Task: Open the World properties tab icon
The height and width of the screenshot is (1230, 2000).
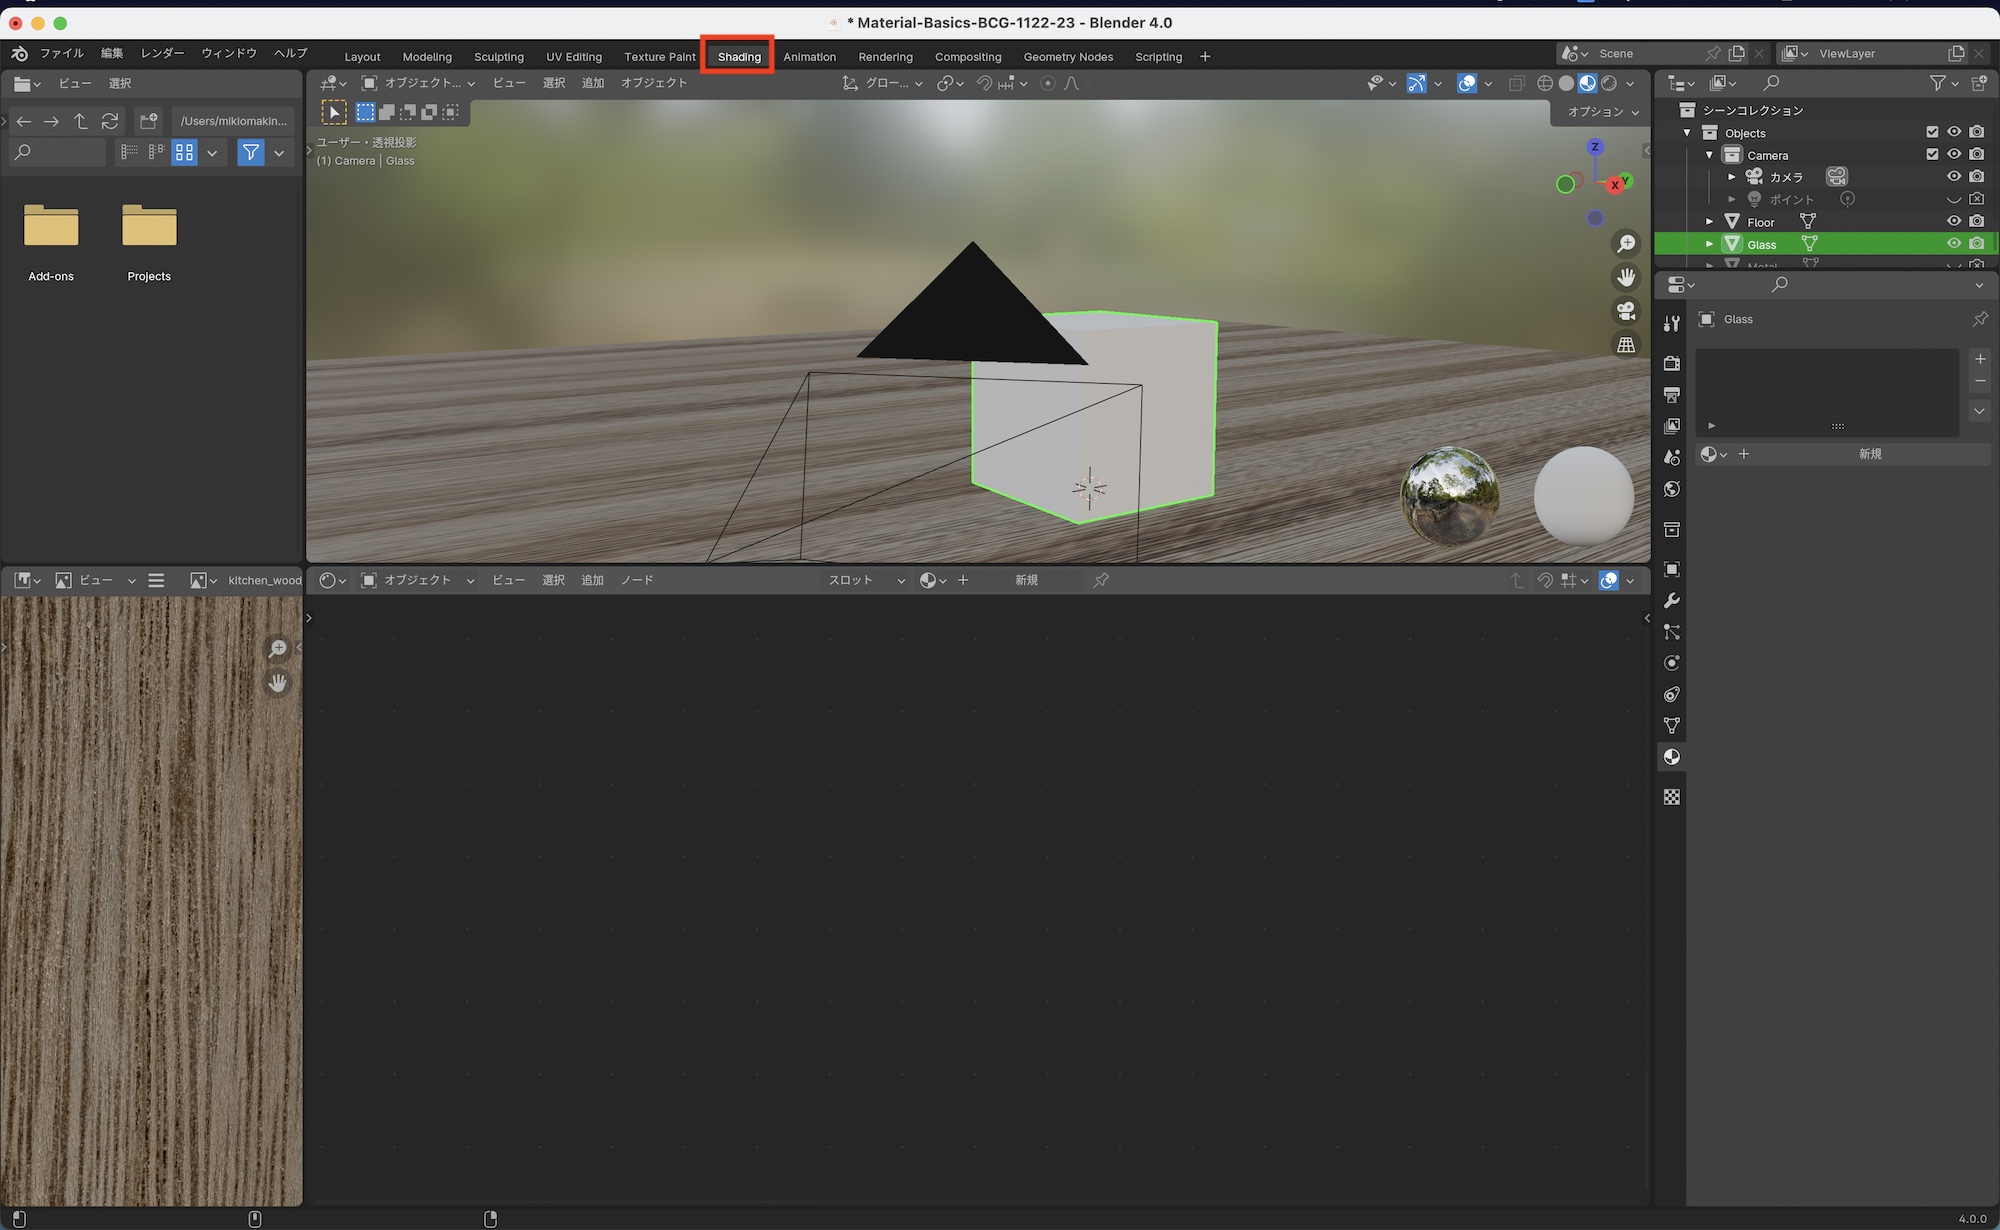Action: pyautogui.click(x=1671, y=489)
